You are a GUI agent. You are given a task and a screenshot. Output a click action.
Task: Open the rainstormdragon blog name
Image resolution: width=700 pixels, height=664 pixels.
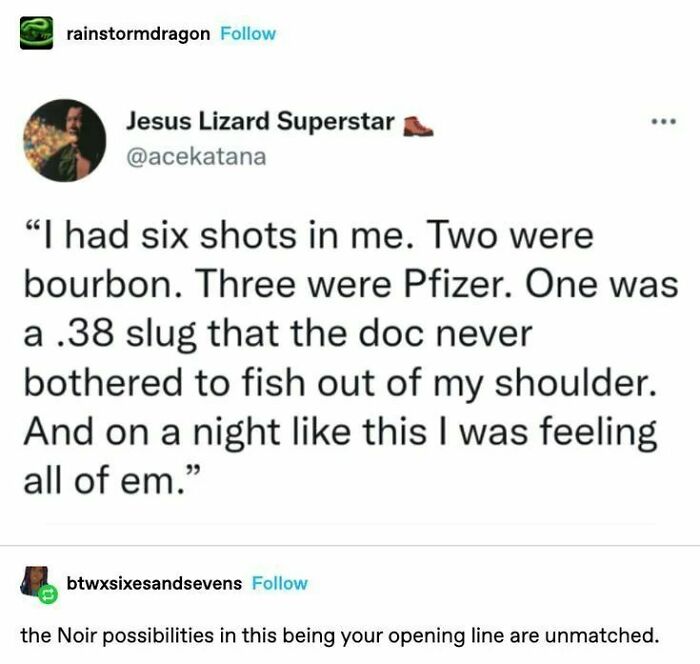coord(138,34)
